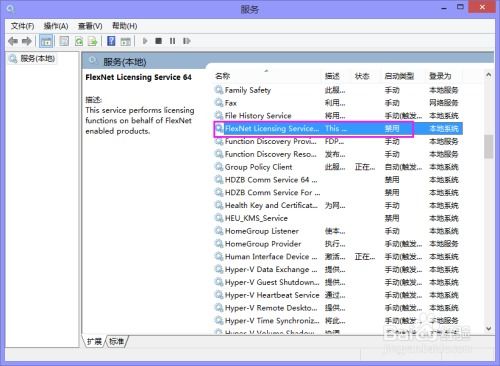
Task: Open the 帮助(H) menu
Action: 124,26
